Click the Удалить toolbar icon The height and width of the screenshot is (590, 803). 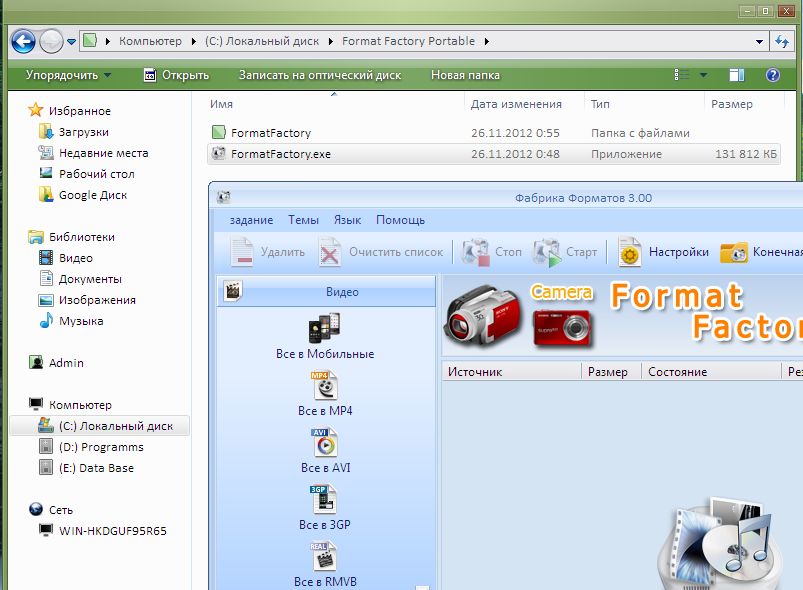click(243, 252)
